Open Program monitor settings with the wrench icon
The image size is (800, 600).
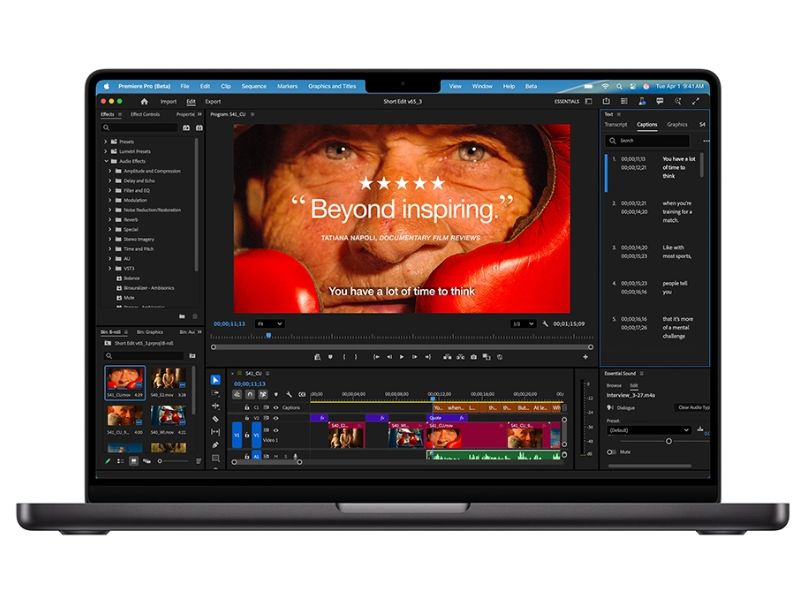coord(547,324)
